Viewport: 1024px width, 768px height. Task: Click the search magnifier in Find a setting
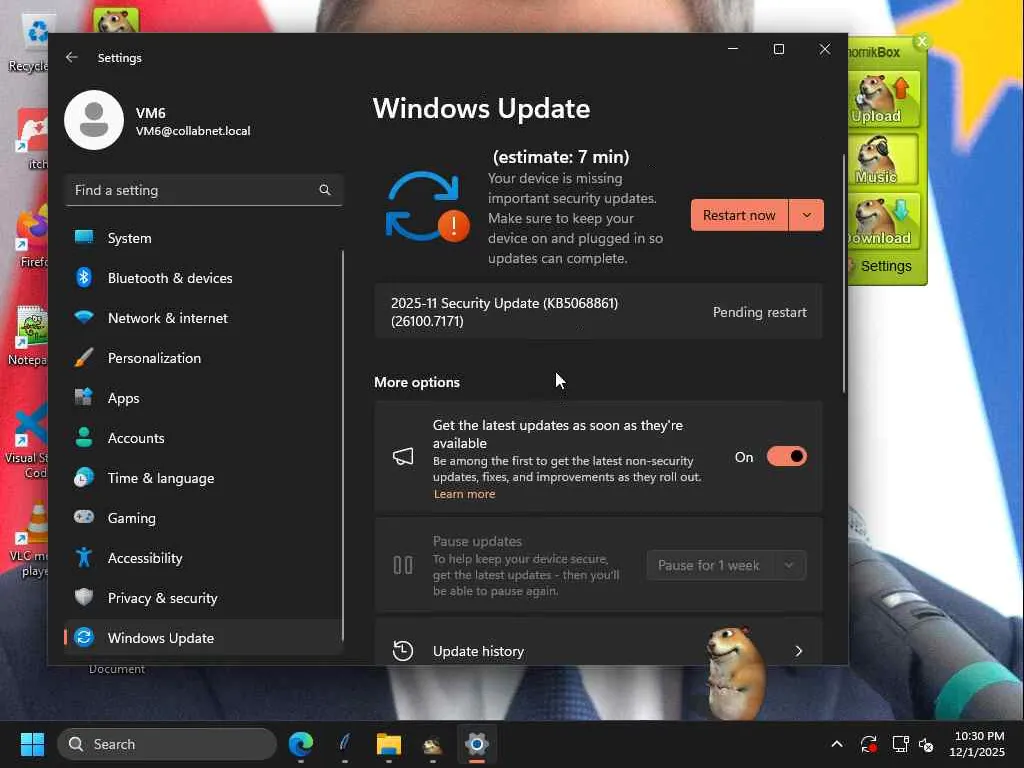325,190
